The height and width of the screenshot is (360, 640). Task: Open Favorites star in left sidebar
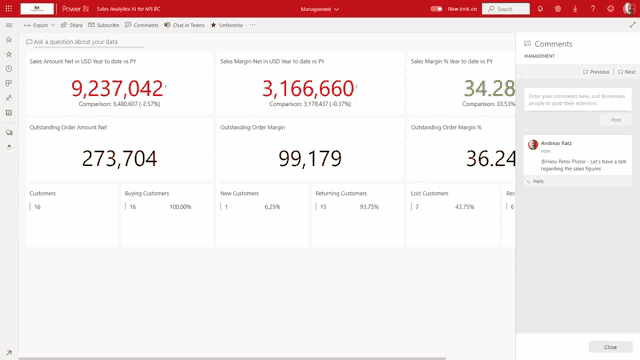(x=9, y=54)
